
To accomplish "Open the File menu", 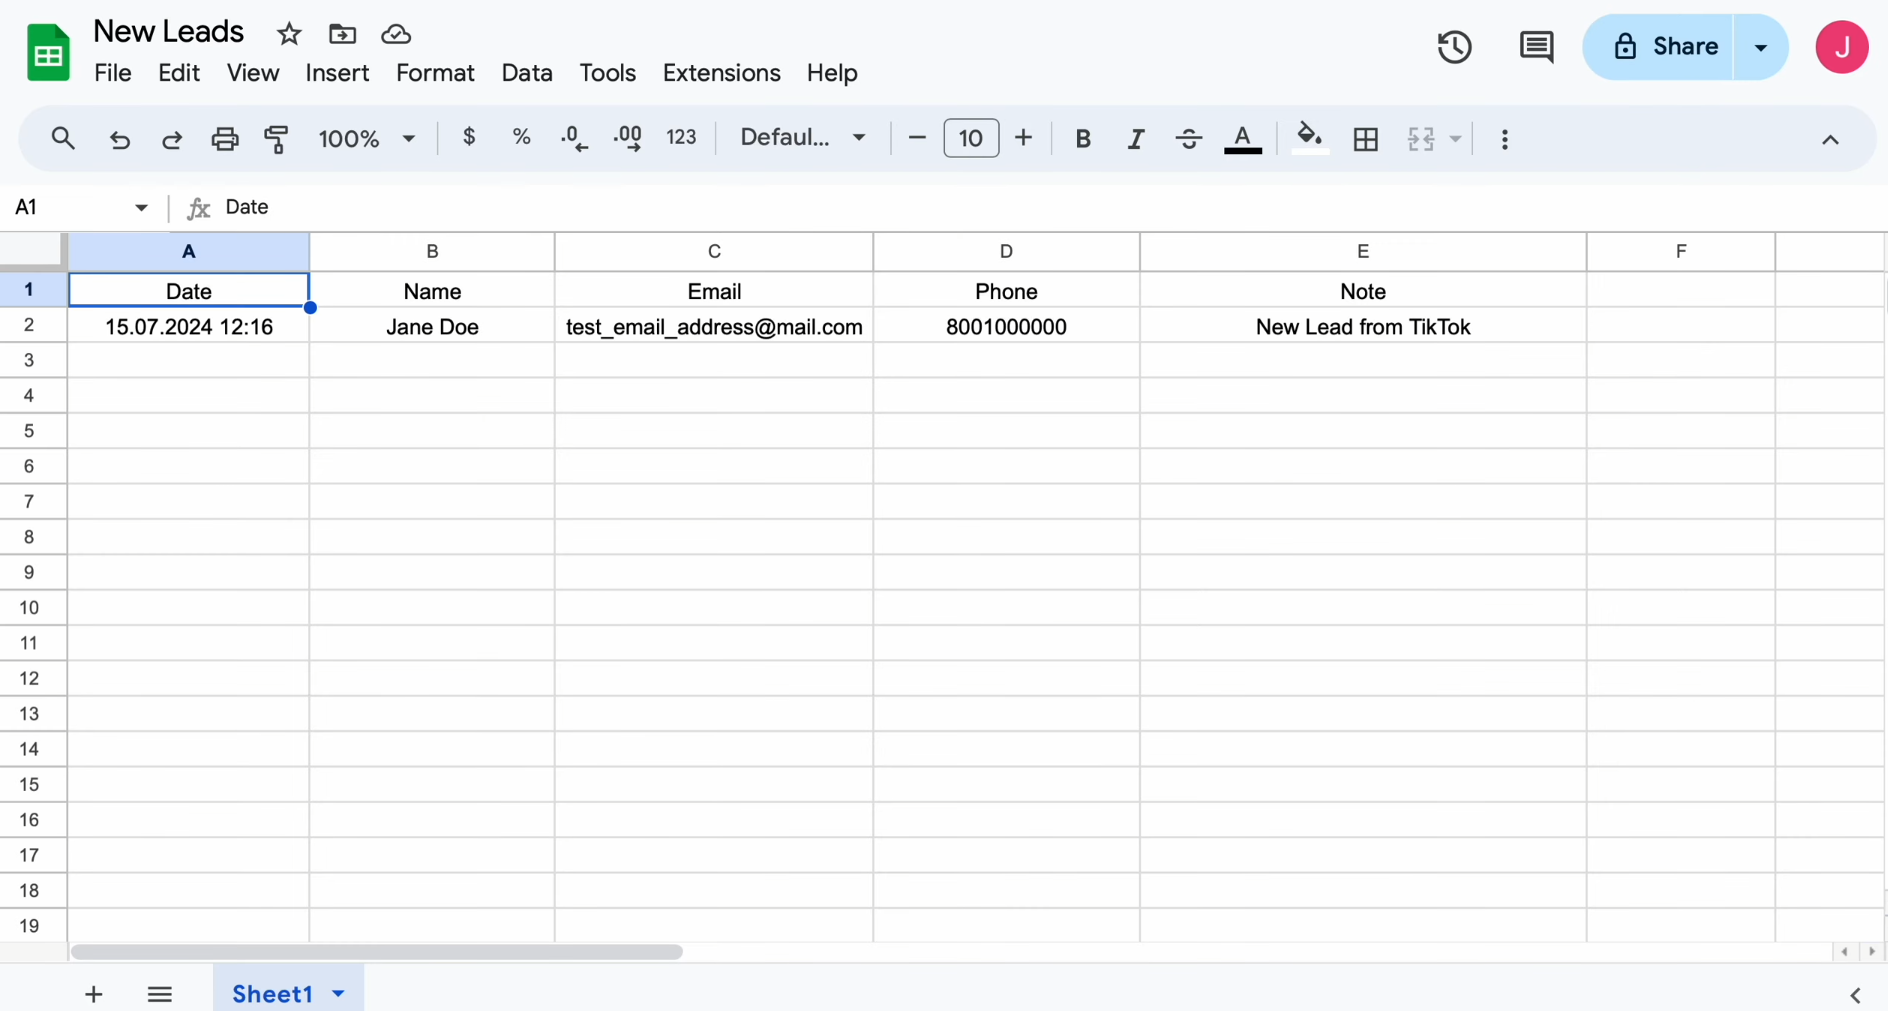I will 112,73.
